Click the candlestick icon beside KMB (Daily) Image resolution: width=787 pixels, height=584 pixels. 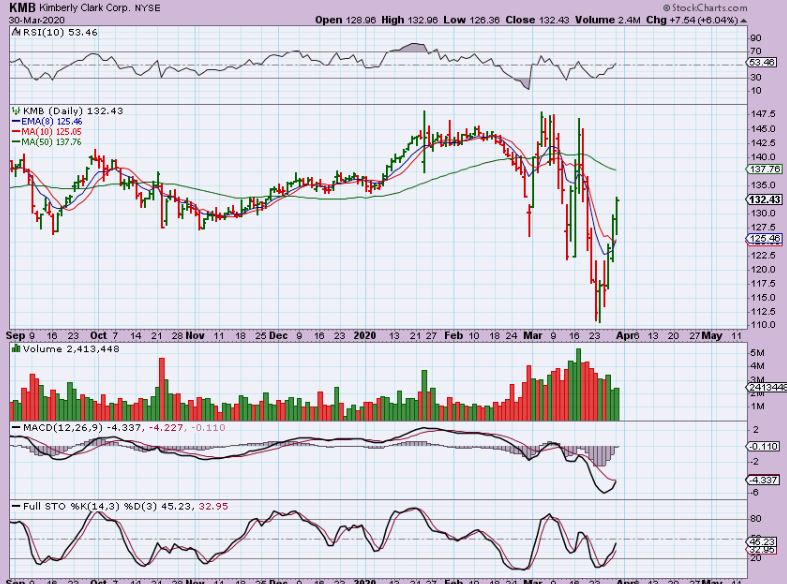pos(17,111)
